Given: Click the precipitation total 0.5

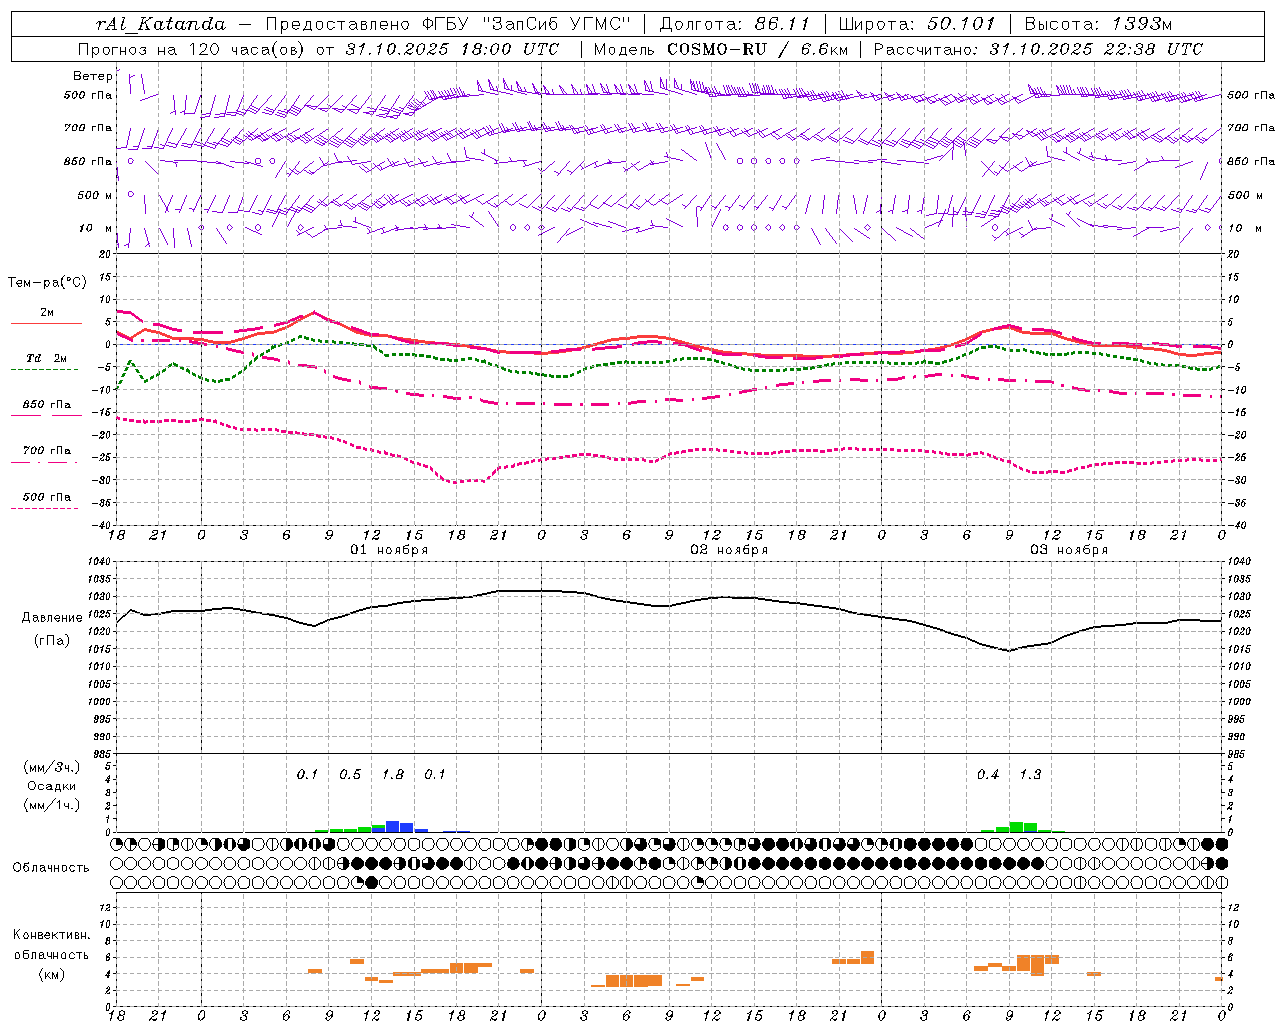Looking at the screenshot, I should point(350,774).
